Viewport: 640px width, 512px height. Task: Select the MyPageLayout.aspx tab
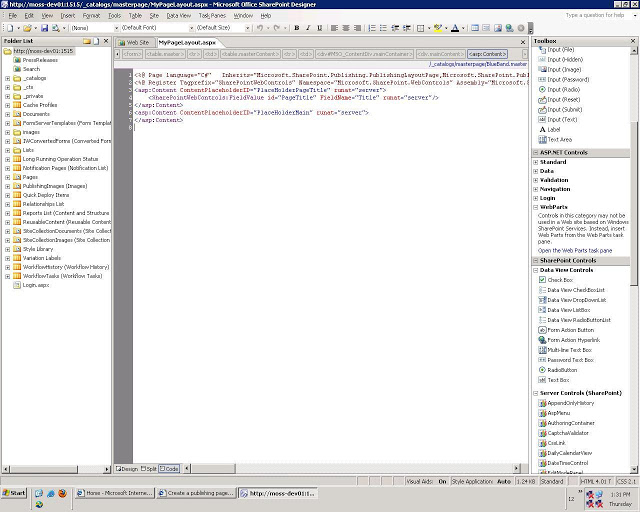(187, 42)
